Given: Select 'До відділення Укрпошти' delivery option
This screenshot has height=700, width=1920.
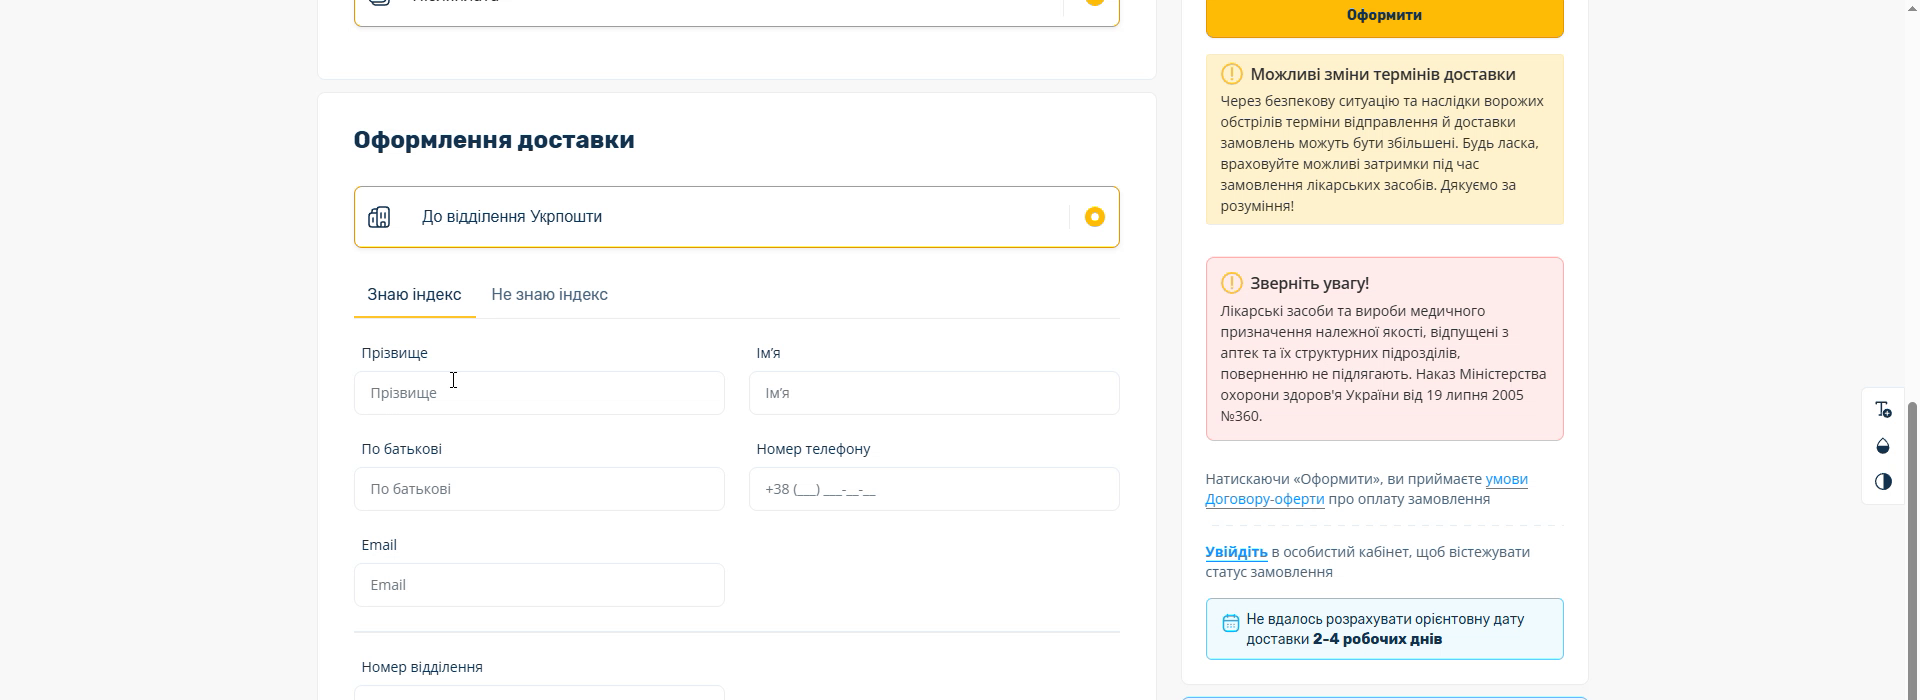Looking at the screenshot, I should click(x=736, y=217).
